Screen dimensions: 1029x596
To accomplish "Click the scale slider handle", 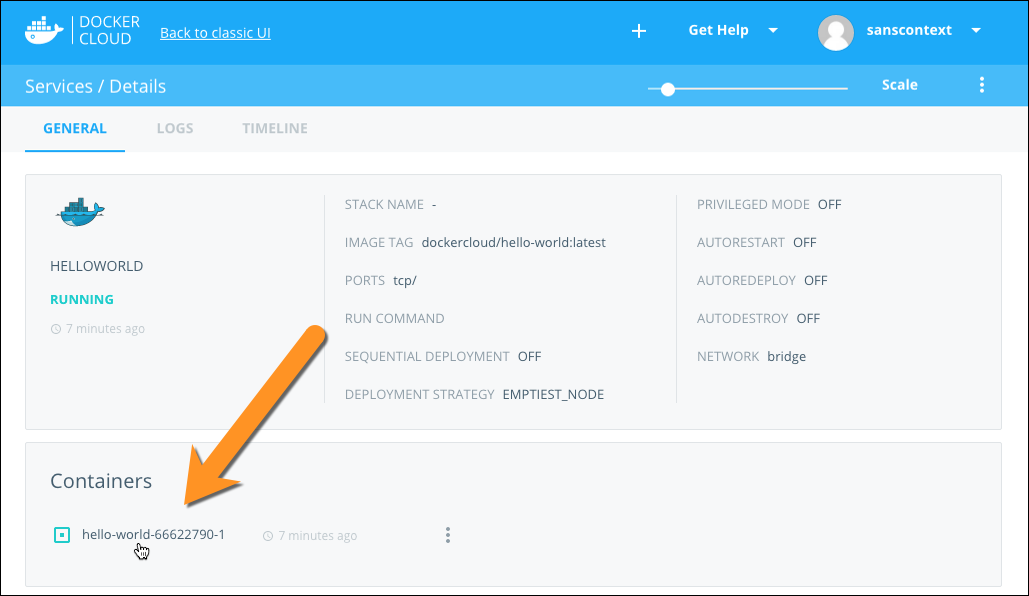I will coord(668,89).
